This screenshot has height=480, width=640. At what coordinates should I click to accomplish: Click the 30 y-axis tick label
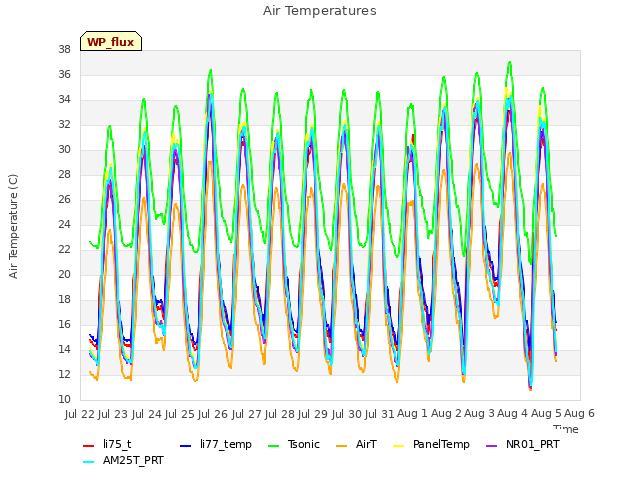tap(64, 150)
